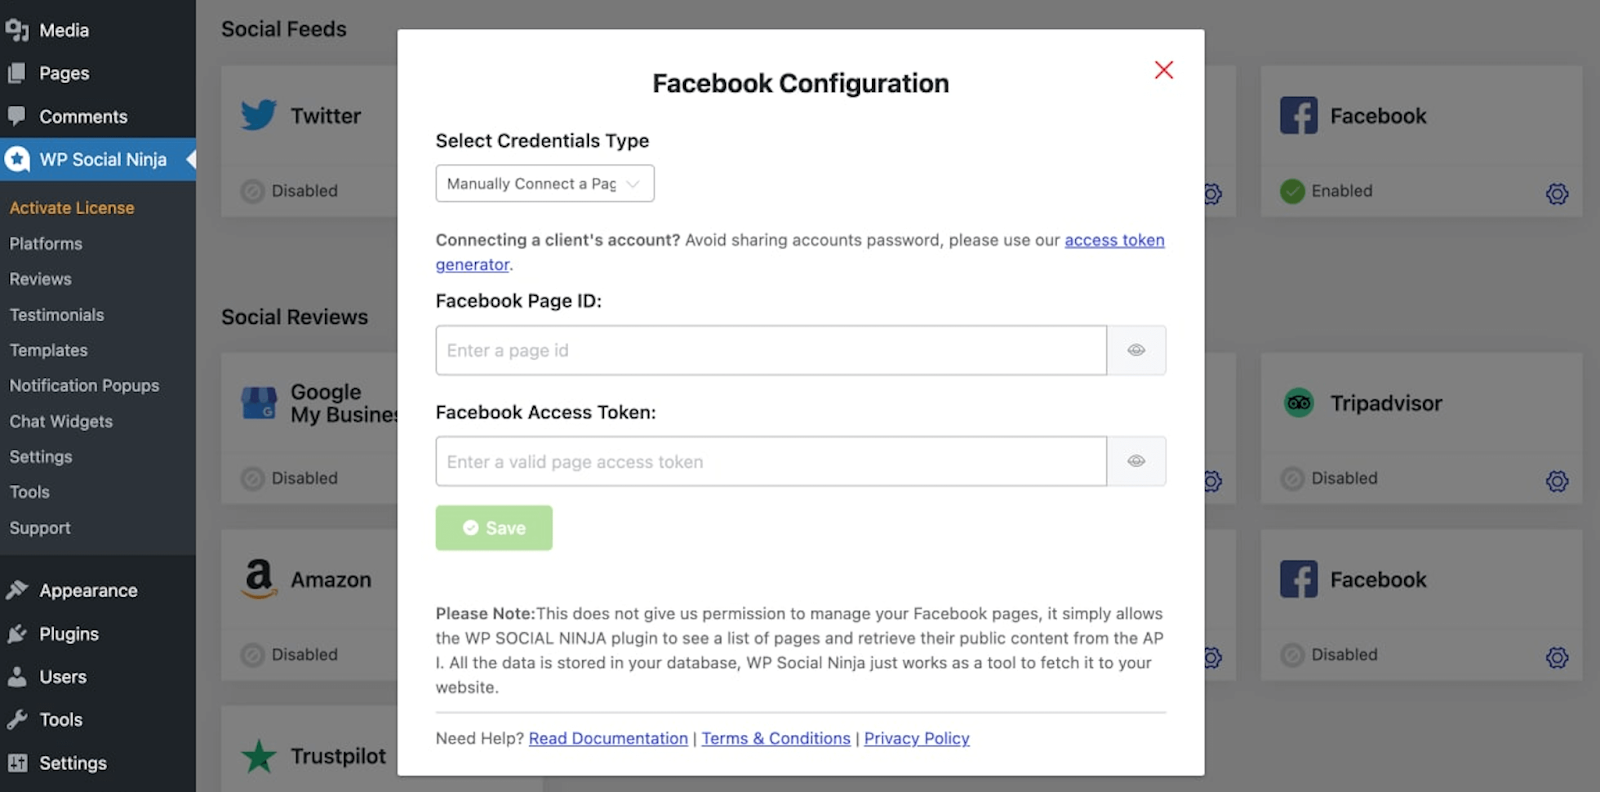Click the Facebook Access Token input field
Image resolution: width=1600 pixels, height=792 pixels.
tap(770, 461)
